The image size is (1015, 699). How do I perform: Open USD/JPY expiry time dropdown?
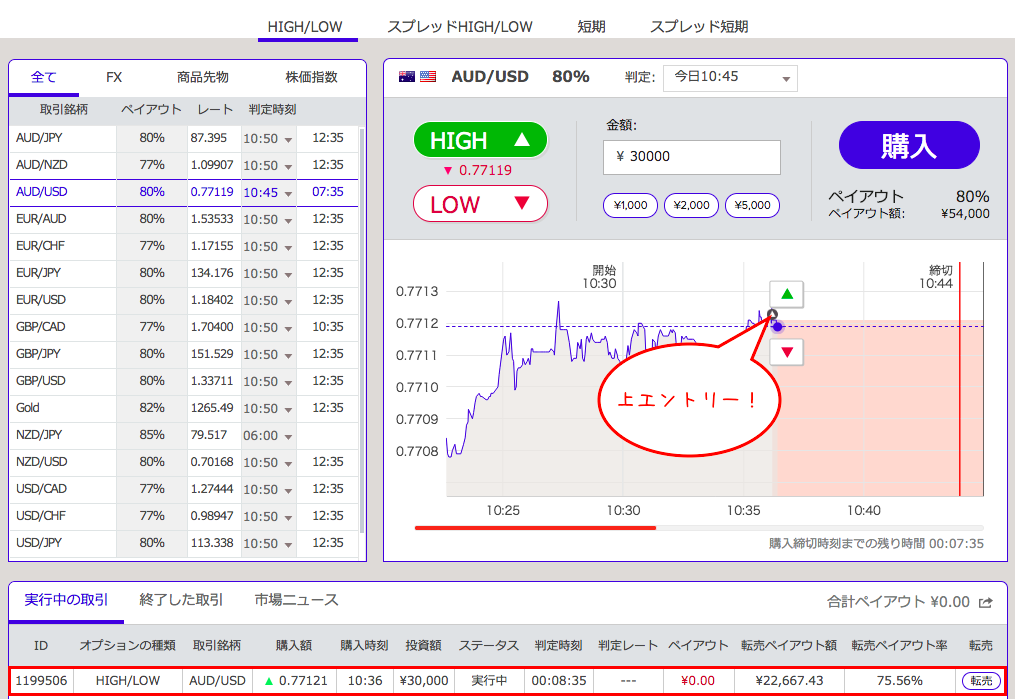[268, 543]
